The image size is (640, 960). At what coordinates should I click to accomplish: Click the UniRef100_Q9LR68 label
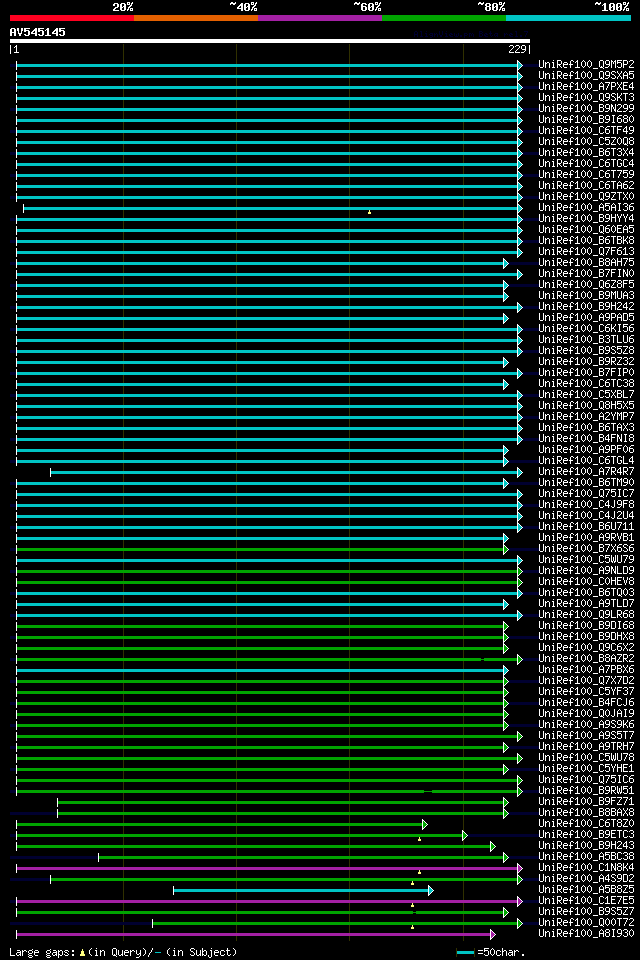coord(586,615)
